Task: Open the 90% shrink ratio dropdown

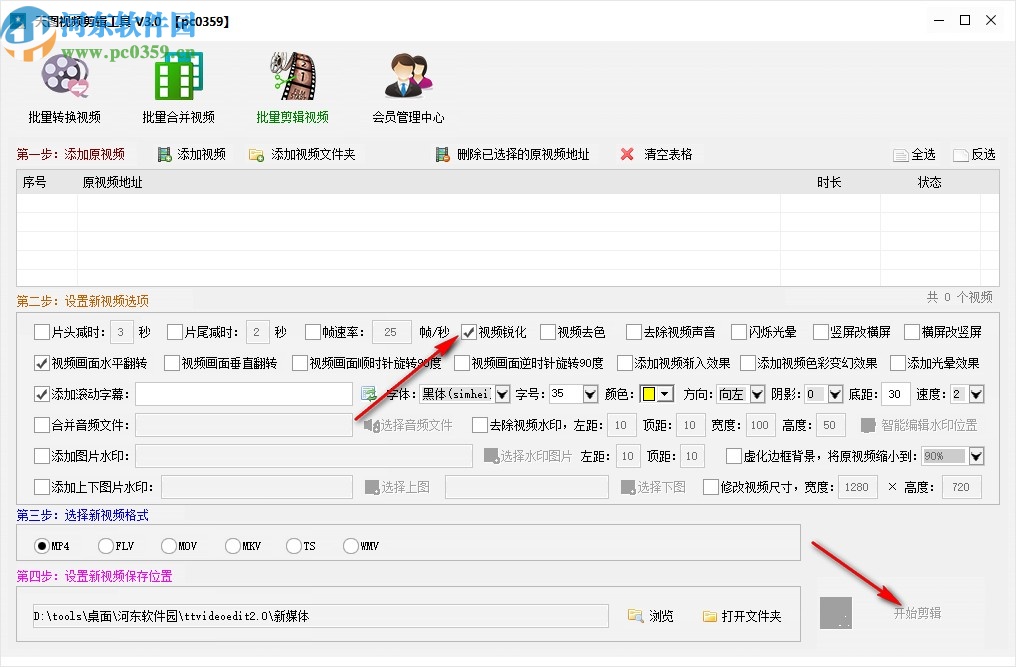Action: 976,456
